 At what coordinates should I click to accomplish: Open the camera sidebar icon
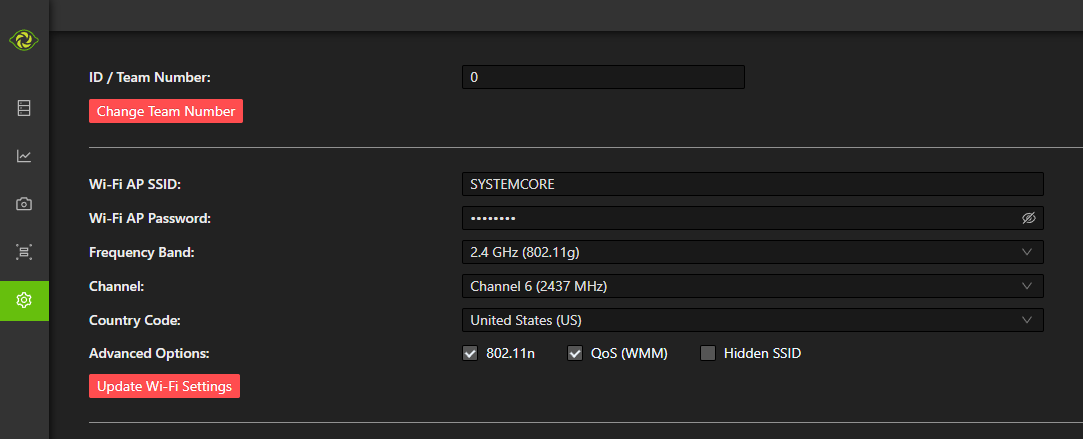[x=24, y=204]
